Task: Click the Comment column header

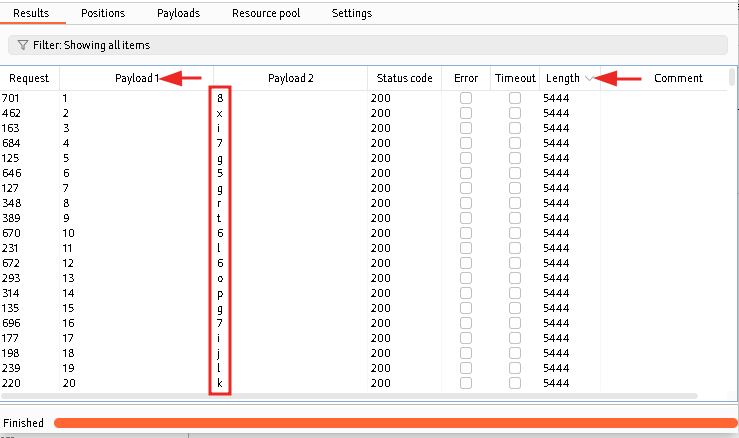Action: point(678,78)
